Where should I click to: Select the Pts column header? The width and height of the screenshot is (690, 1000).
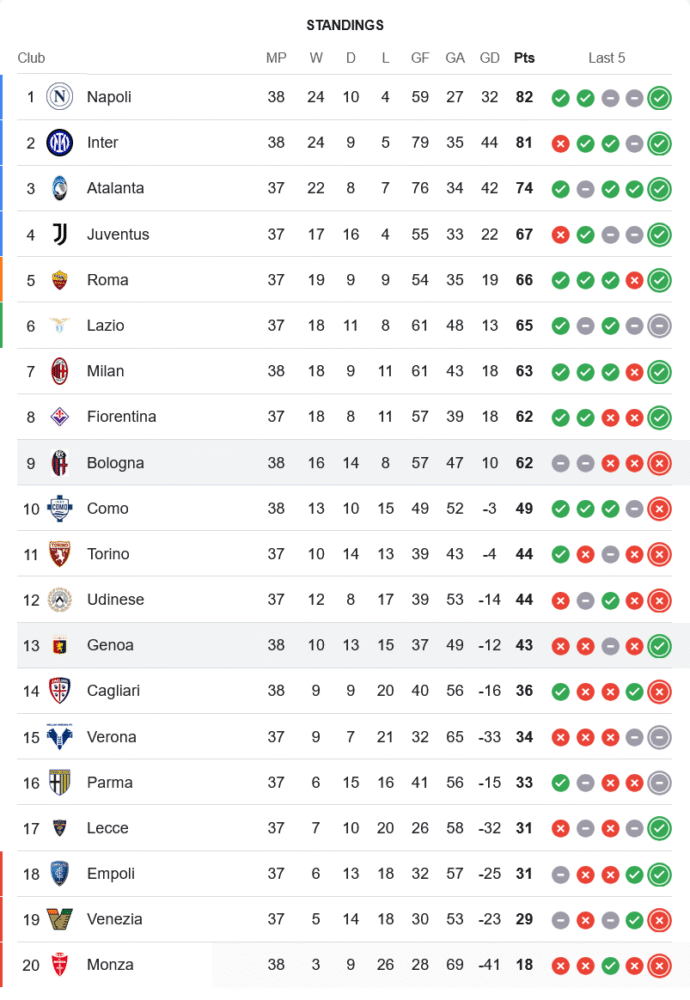click(x=524, y=58)
